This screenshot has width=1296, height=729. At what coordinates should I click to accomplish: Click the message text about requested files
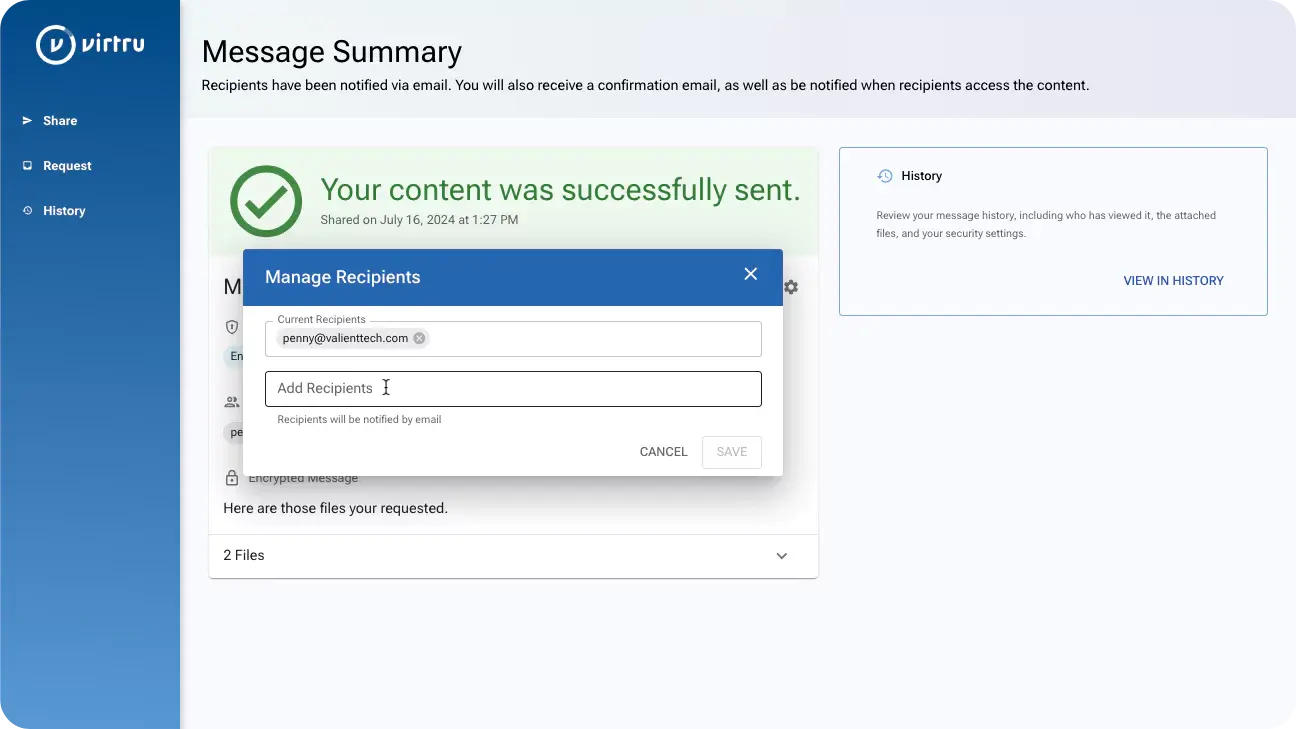[x=335, y=508]
